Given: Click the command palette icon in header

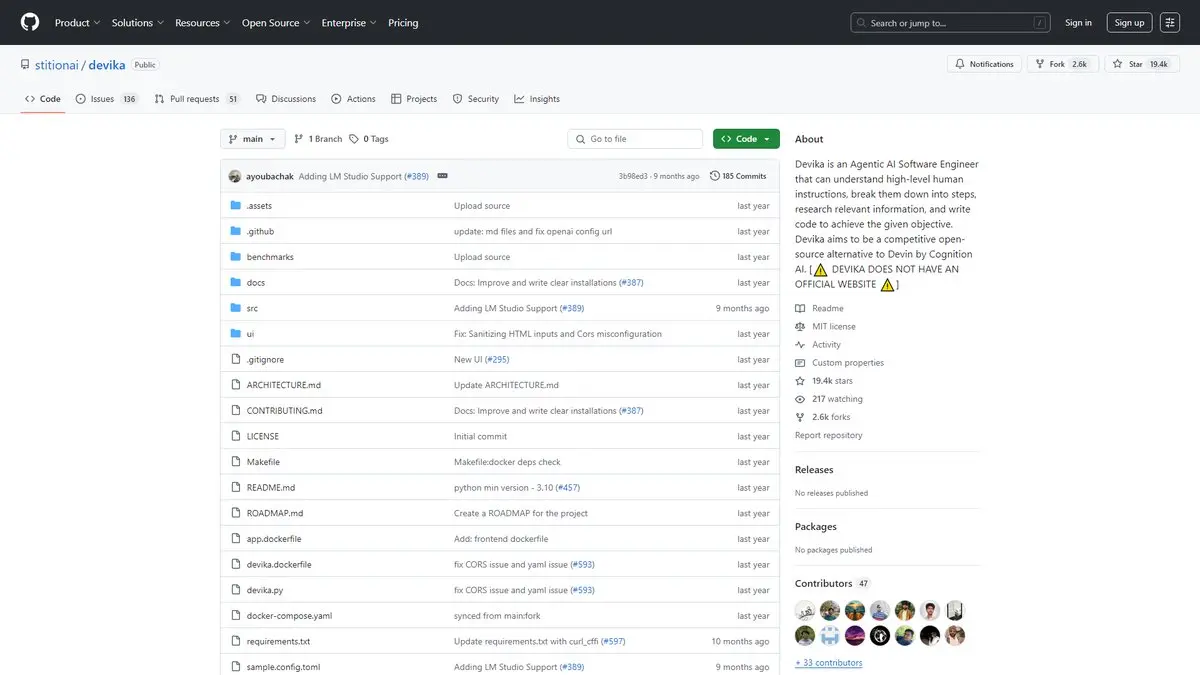Looking at the screenshot, I should click(1169, 22).
